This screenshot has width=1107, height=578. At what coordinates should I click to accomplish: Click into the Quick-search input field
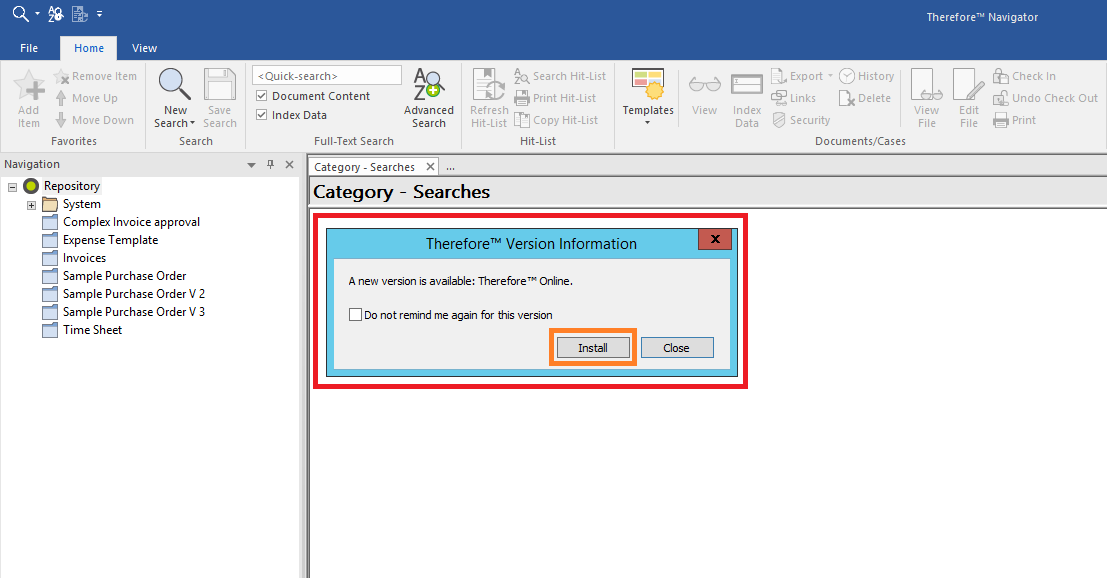coord(327,76)
